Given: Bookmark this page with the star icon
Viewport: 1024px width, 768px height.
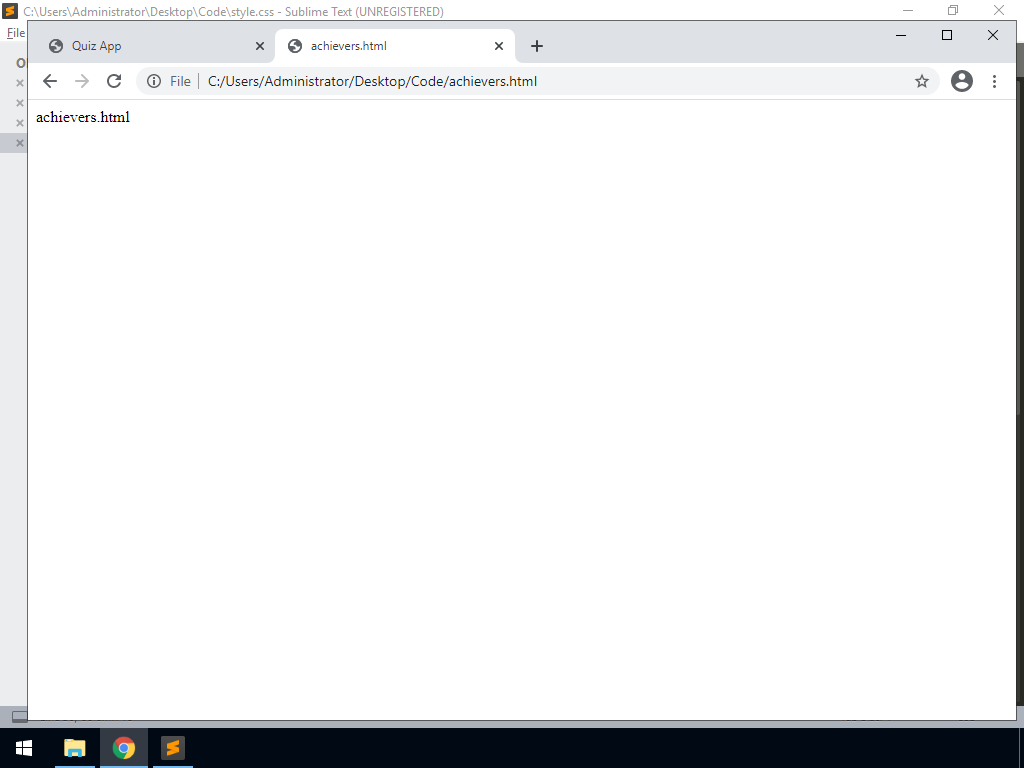Looking at the screenshot, I should 921,81.
